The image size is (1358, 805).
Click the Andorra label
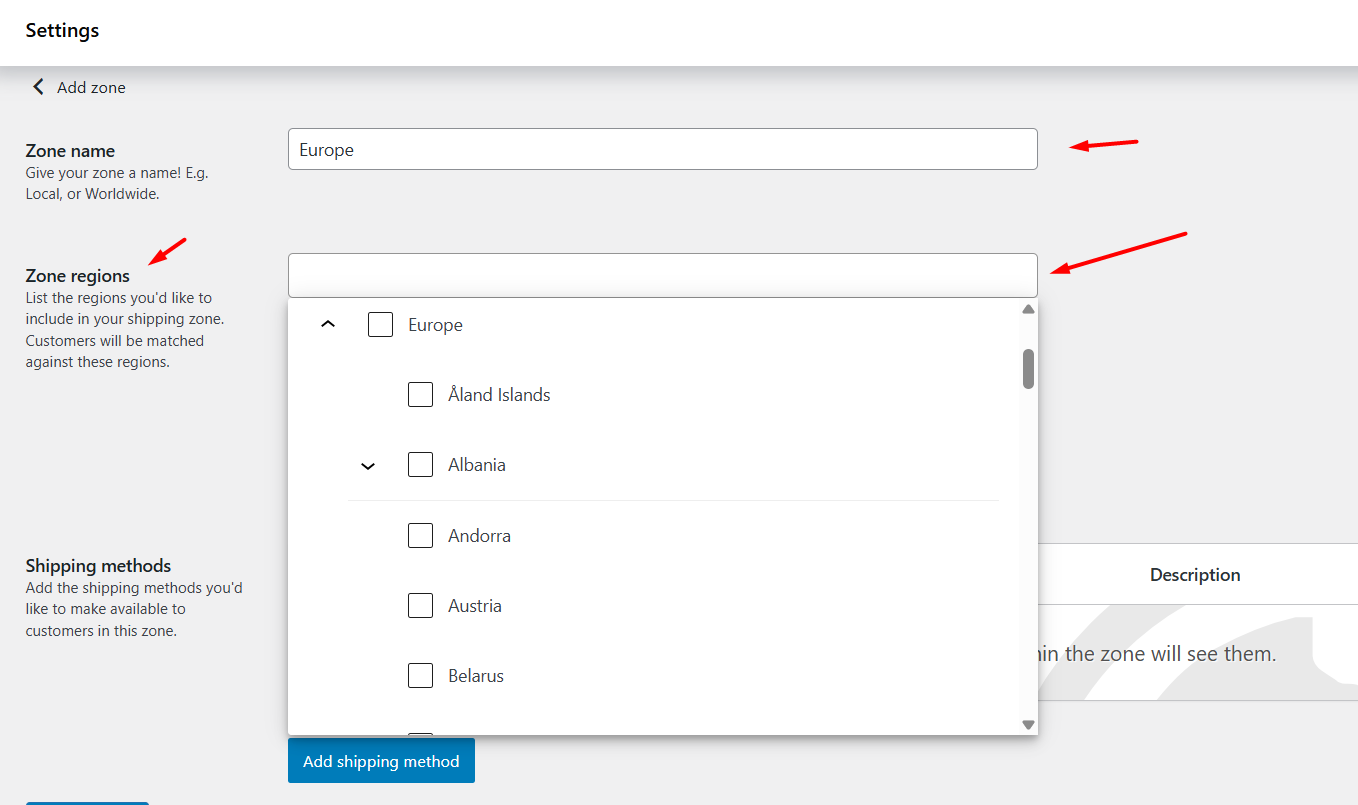[x=479, y=536]
